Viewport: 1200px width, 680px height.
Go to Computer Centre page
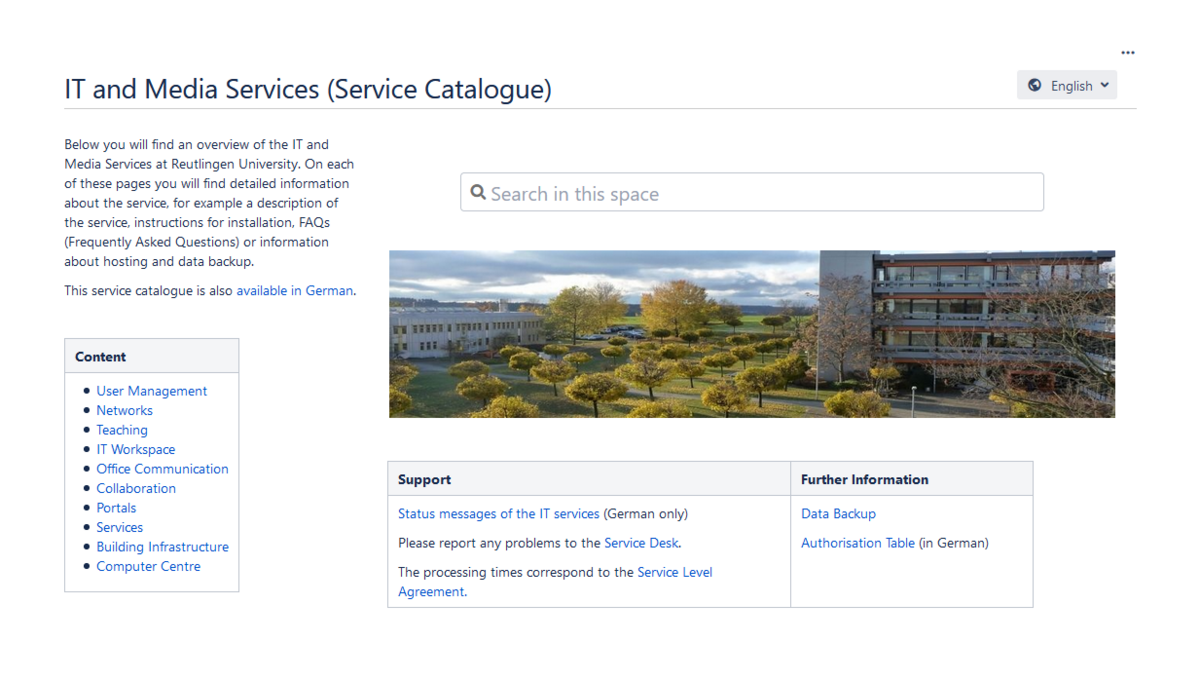(148, 566)
